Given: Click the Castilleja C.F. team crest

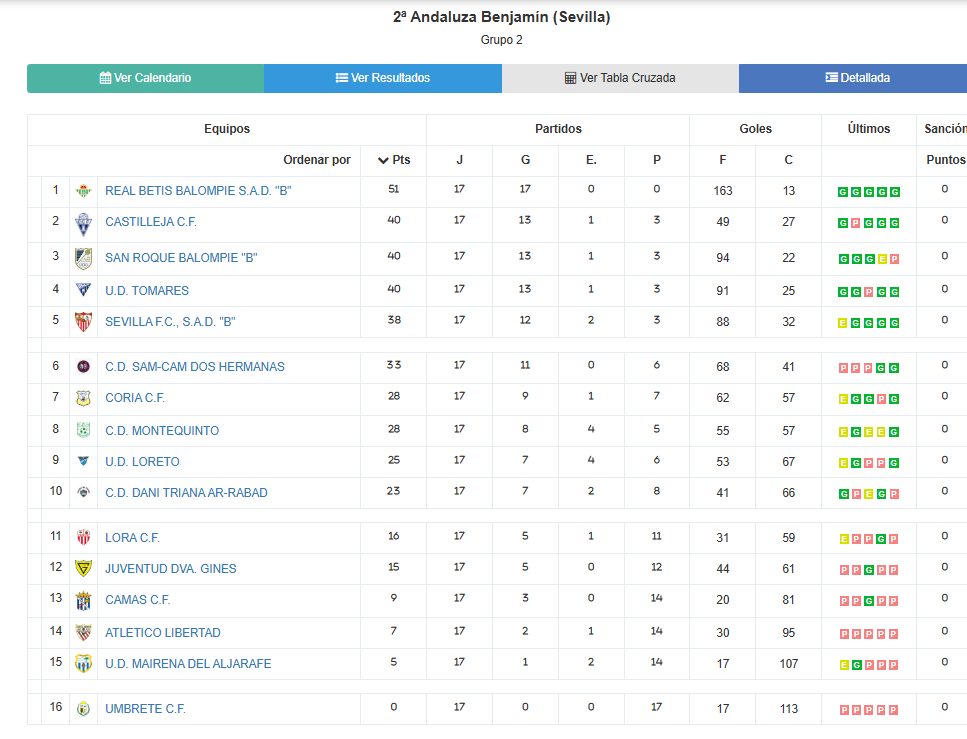Looking at the screenshot, I should pos(83,225).
